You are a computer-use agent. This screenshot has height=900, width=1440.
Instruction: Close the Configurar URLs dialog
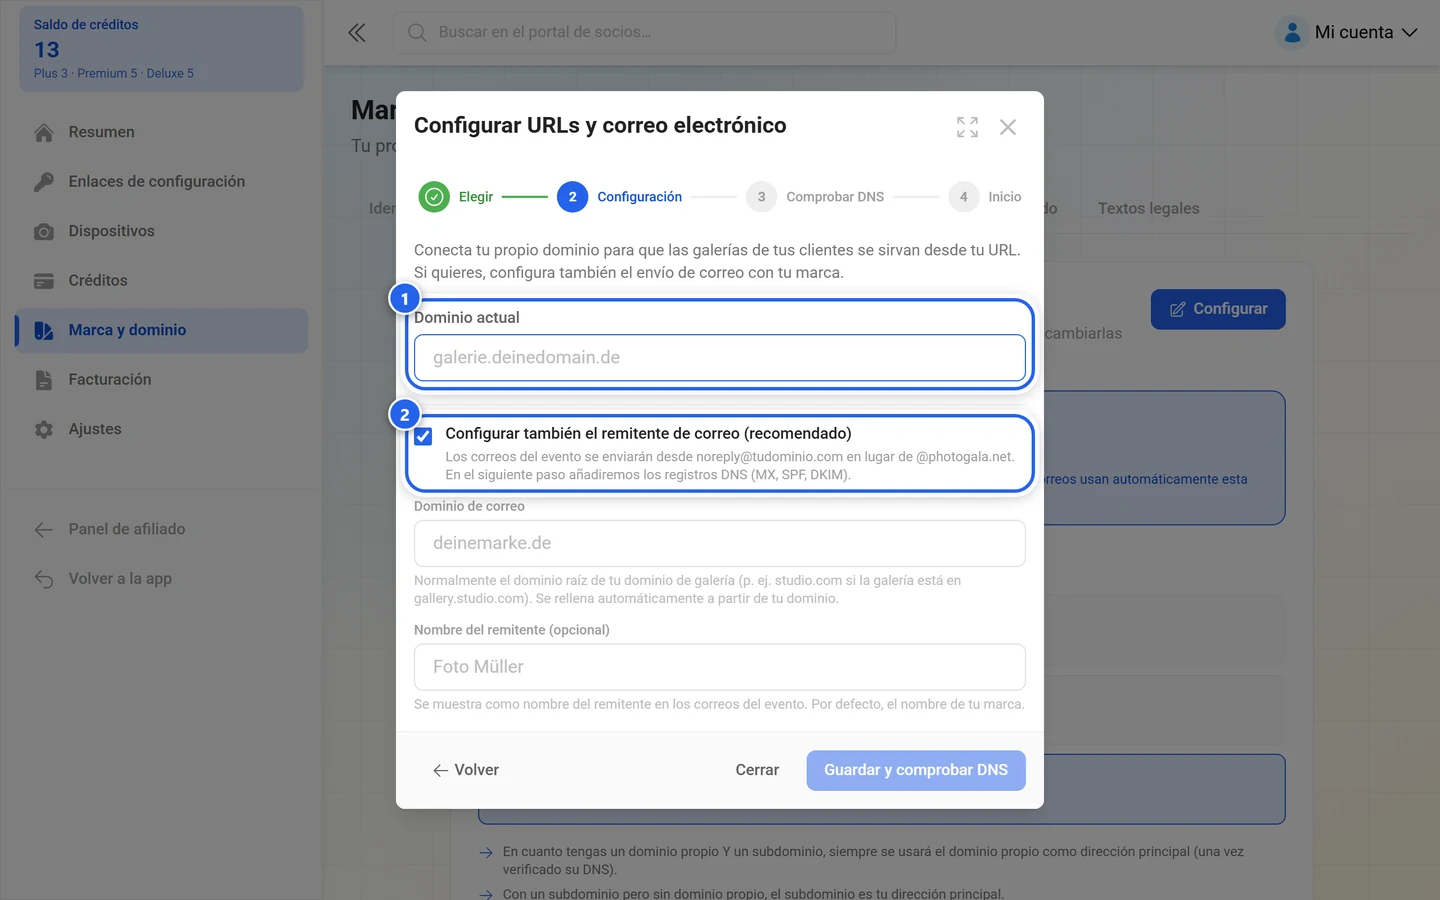point(1008,127)
